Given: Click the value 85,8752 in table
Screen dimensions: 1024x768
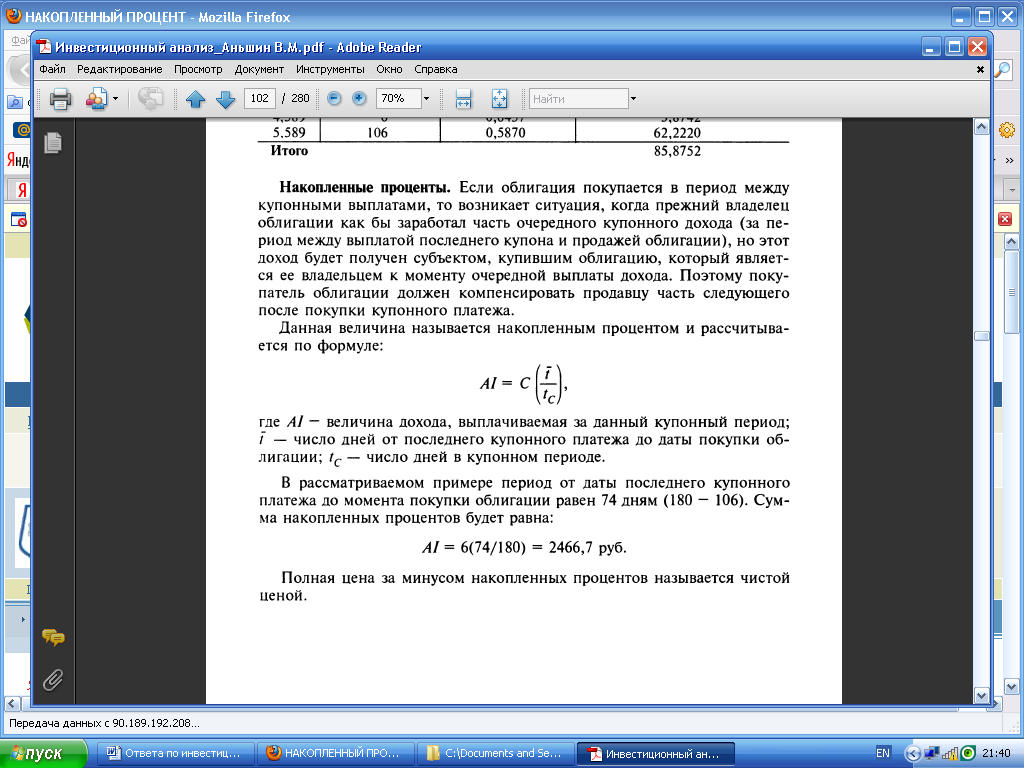Looking at the screenshot, I should (x=677, y=151).
